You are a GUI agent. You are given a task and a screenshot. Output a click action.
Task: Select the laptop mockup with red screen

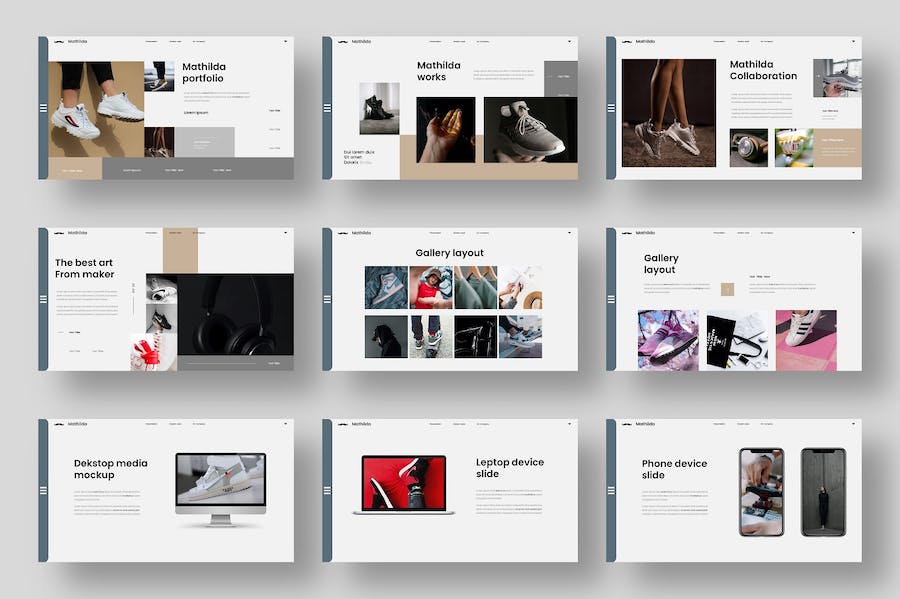click(x=403, y=485)
